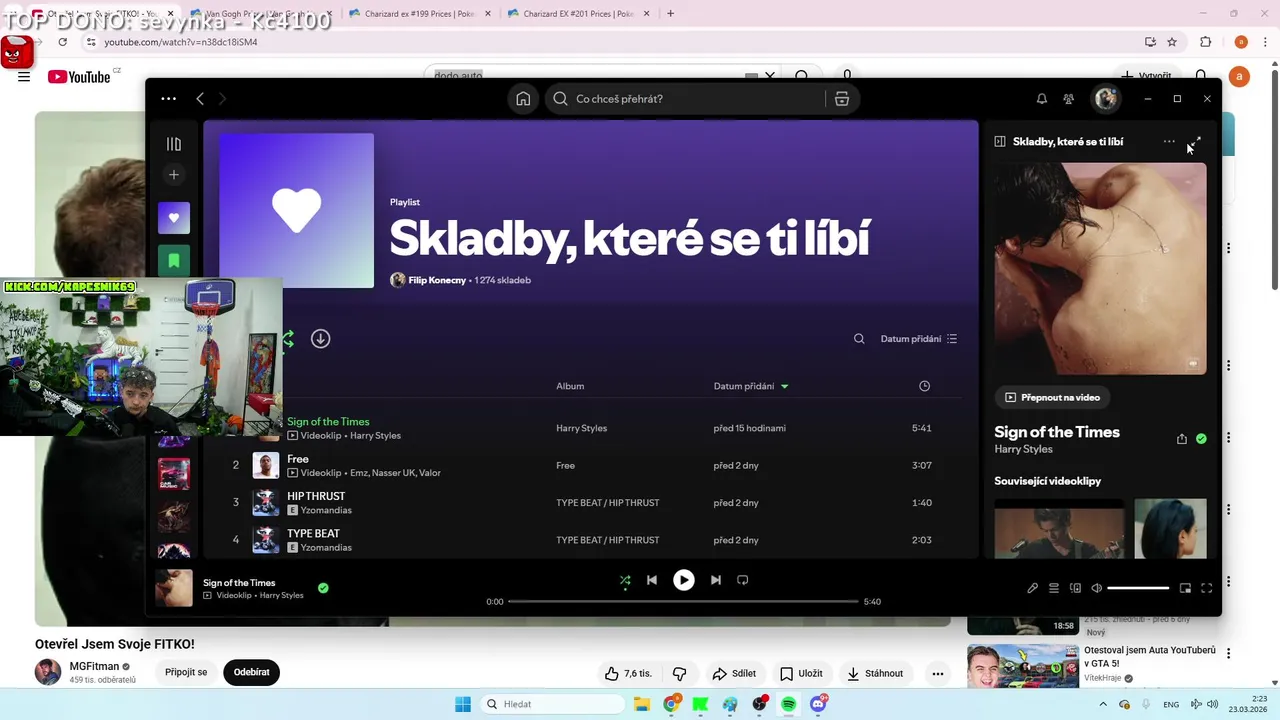Toggle the repeat mode in the player
The image size is (1280, 720).
743,580
